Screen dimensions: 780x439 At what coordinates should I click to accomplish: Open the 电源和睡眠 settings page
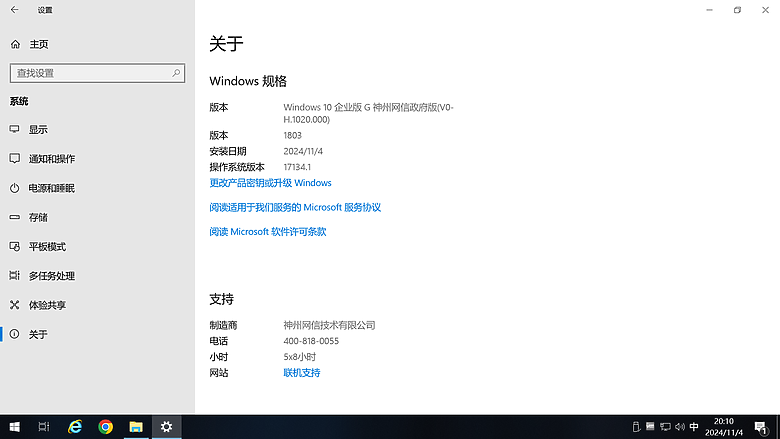click(x=98, y=188)
